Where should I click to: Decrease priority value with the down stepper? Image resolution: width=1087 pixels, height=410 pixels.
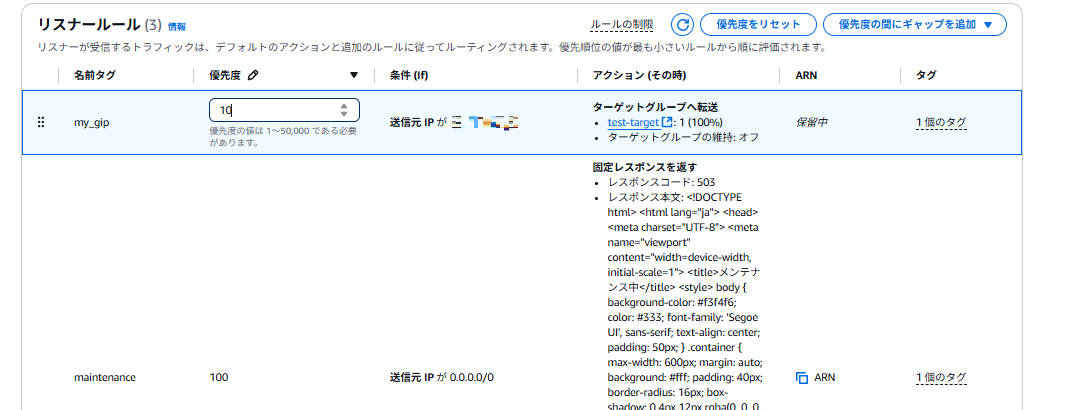(x=344, y=113)
